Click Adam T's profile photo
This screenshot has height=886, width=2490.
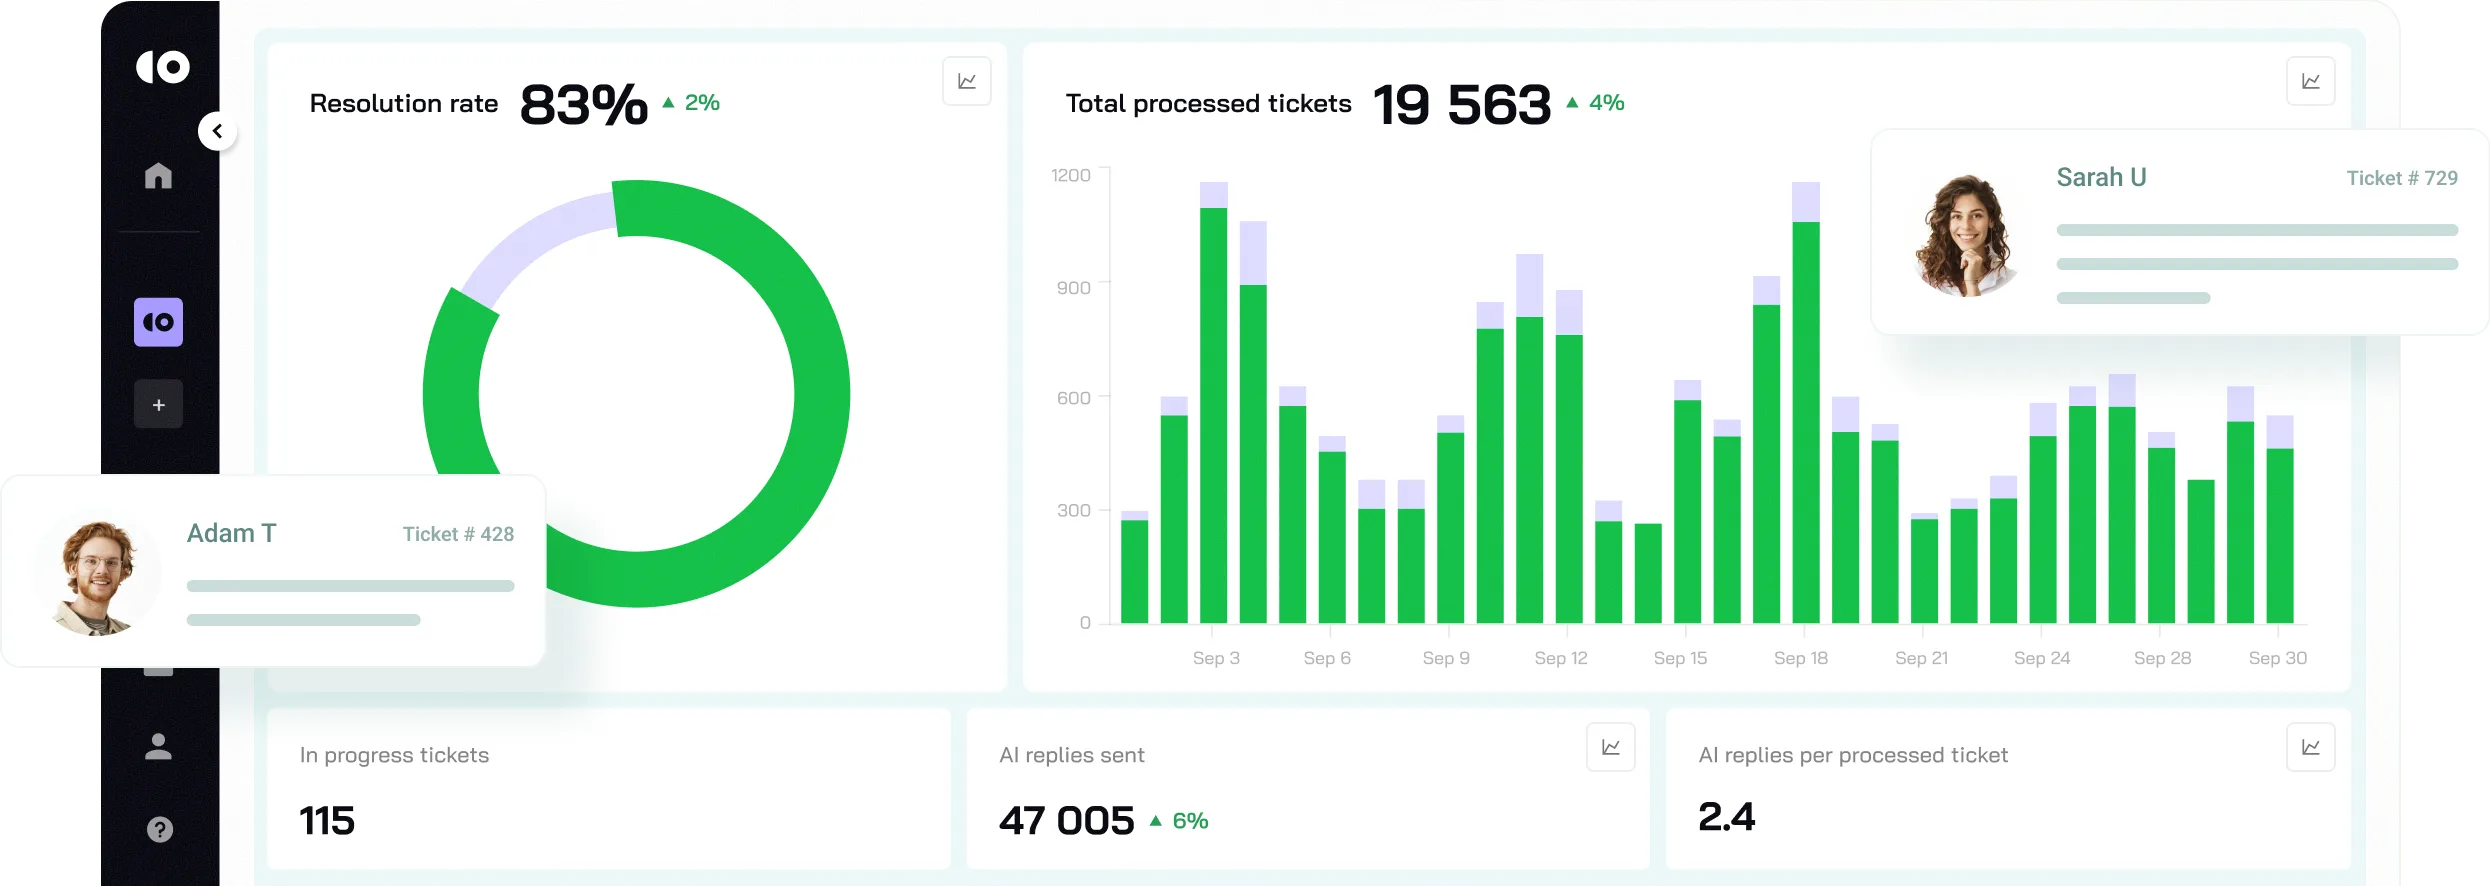[x=96, y=577]
